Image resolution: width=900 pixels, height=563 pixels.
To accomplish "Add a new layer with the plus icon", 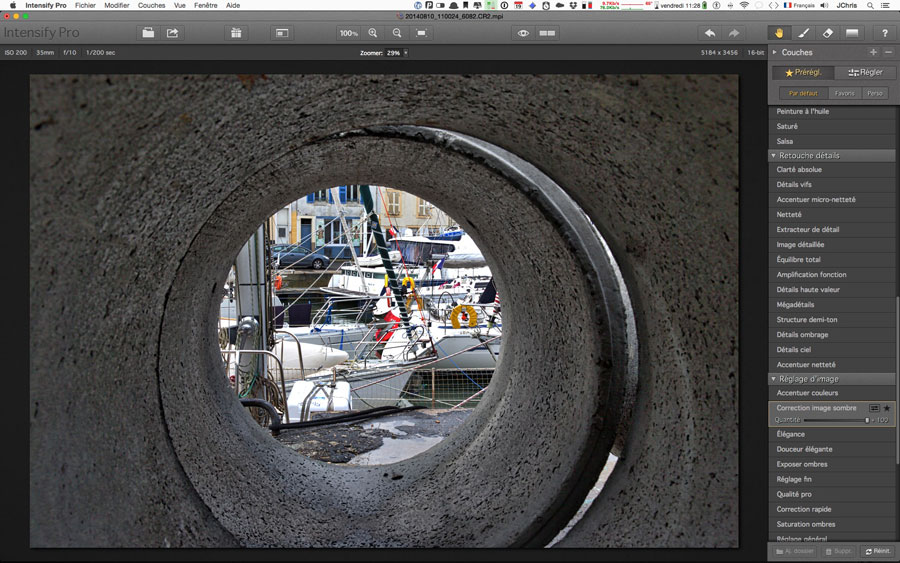I will point(873,52).
